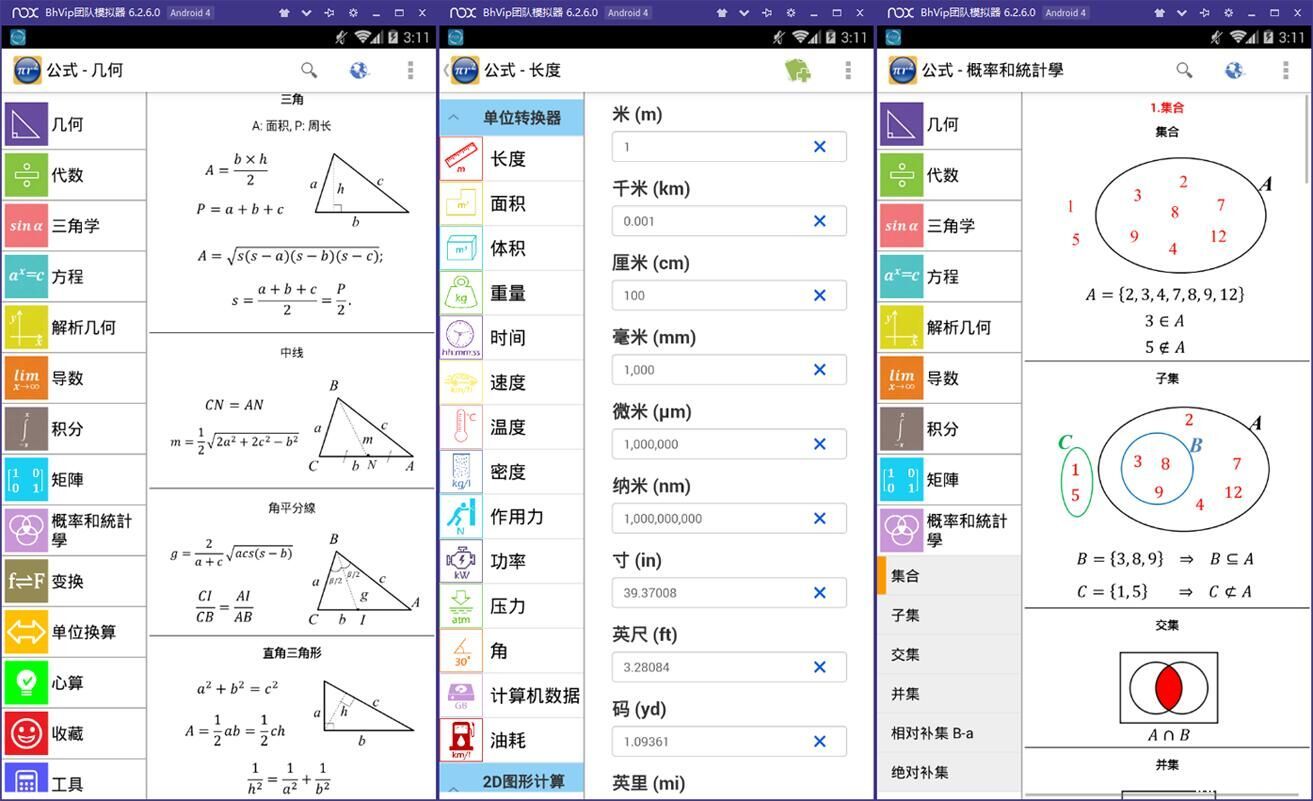This screenshot has height=801, width=1313.
Task: Open 几何 in the right window sidebar
Action: (949, 124)
